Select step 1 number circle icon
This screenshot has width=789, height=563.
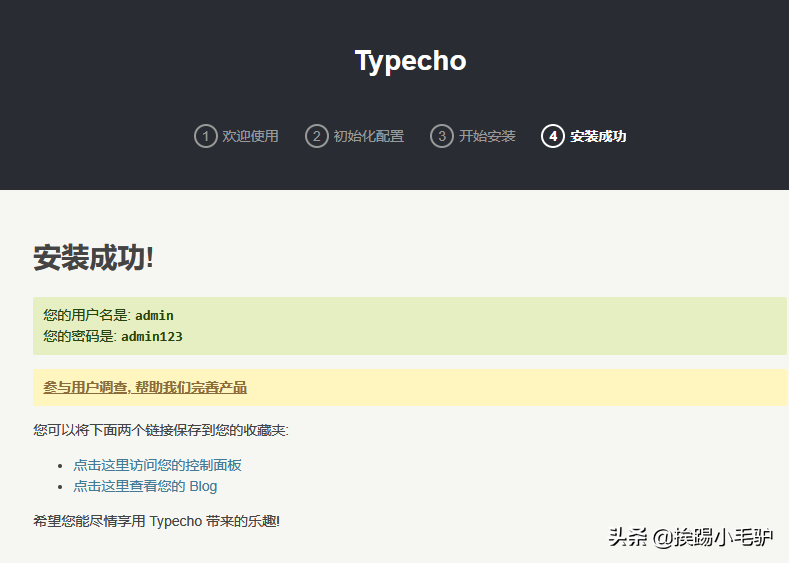coord(205,136)
